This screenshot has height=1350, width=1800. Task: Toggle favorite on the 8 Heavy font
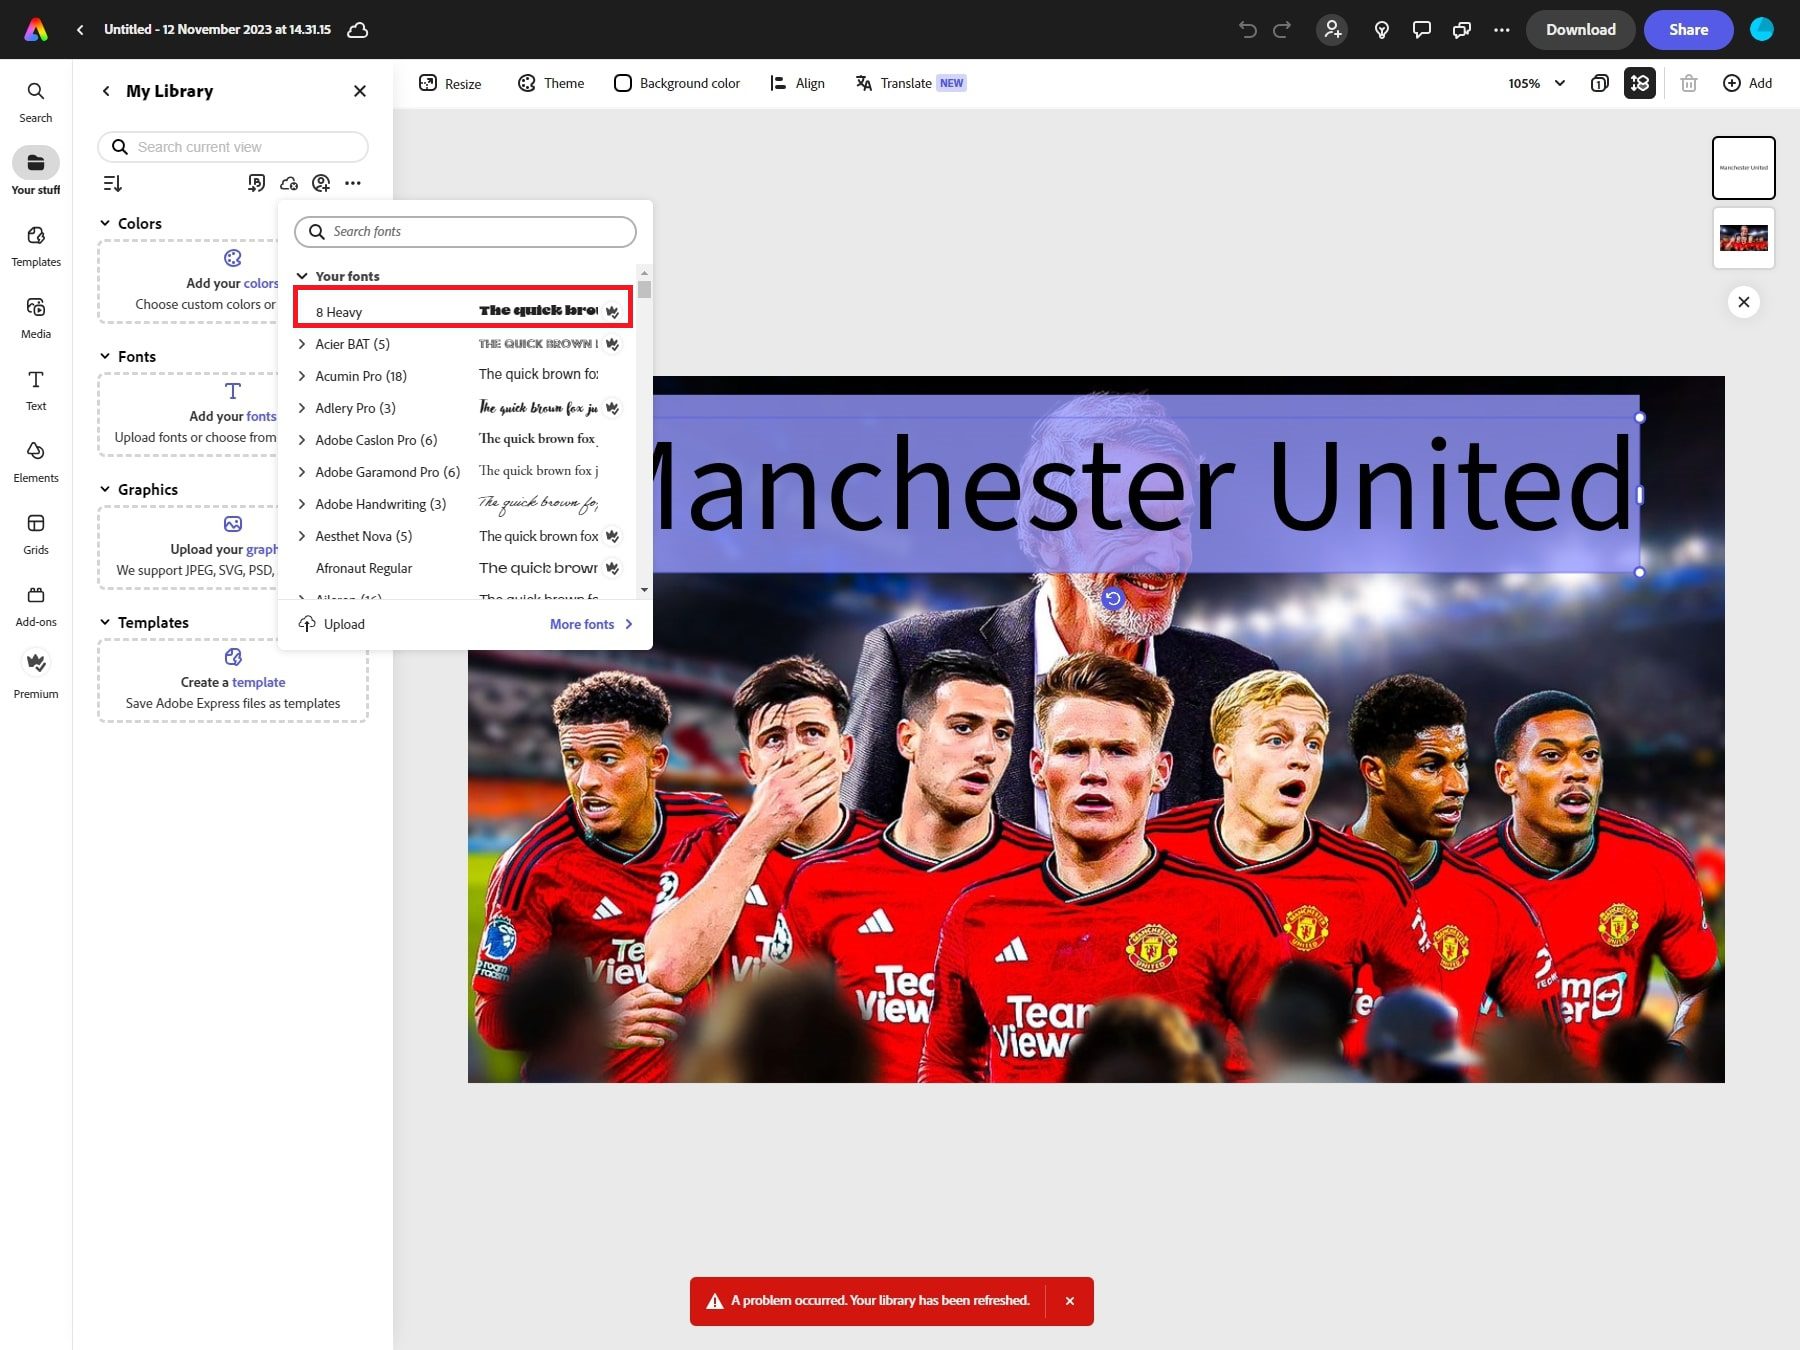[x=612, y=311]
